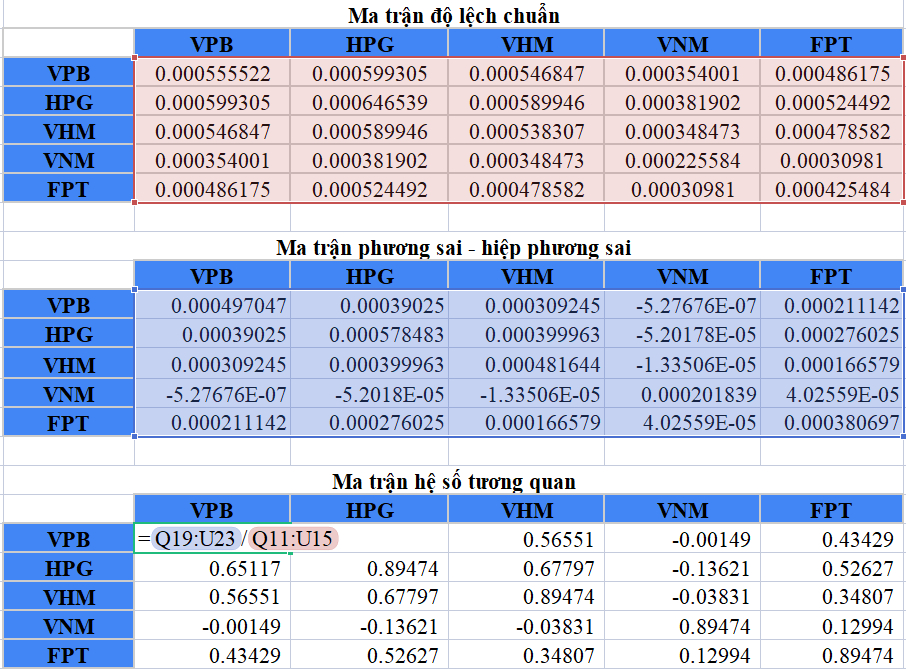Screen dimensions: 906x669
Task: Click cell with value -5.27676E-07 in VPB row
Action: pos(682,305)
